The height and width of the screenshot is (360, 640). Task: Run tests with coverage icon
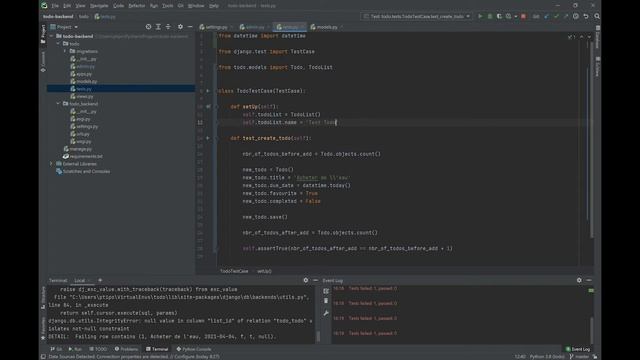[x=499, y=16]
